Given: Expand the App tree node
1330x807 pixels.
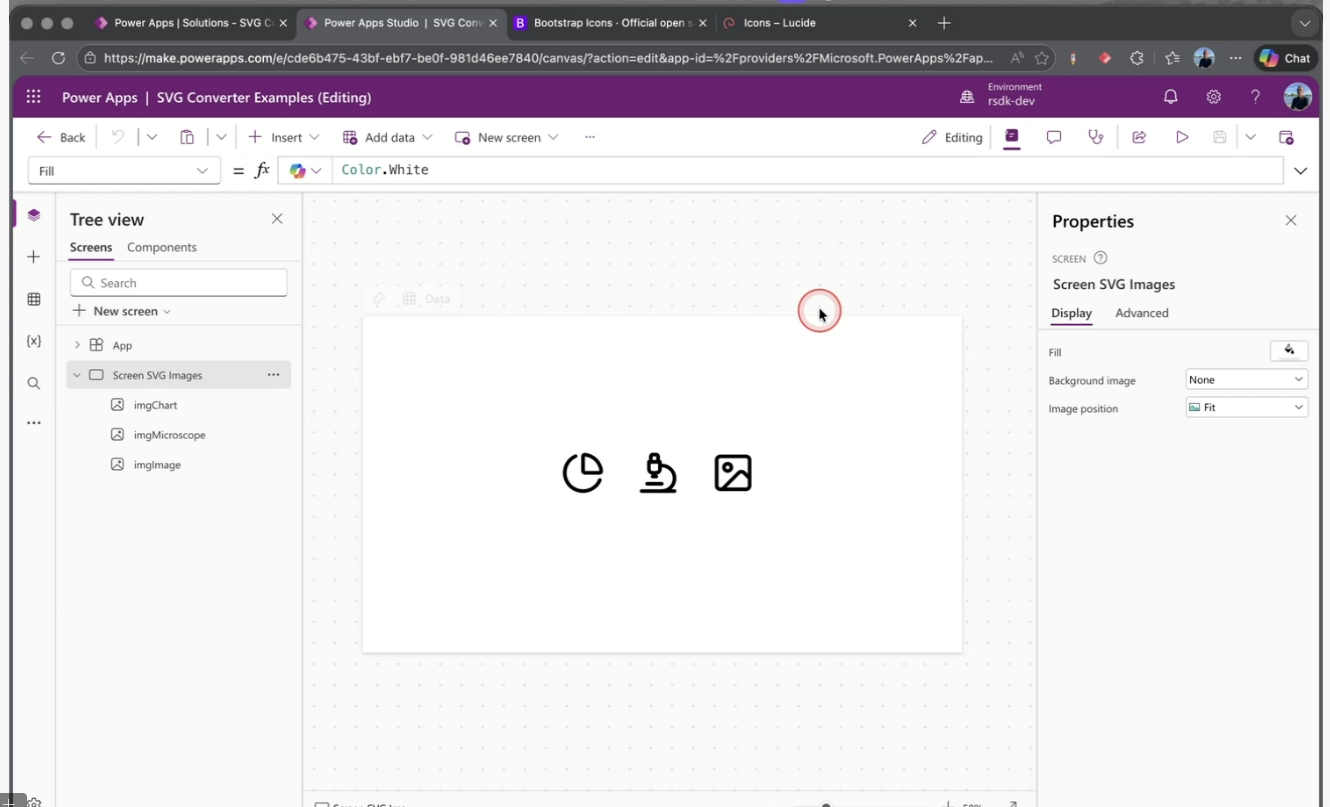Looking at the screenshot, I should click(77, 345).
